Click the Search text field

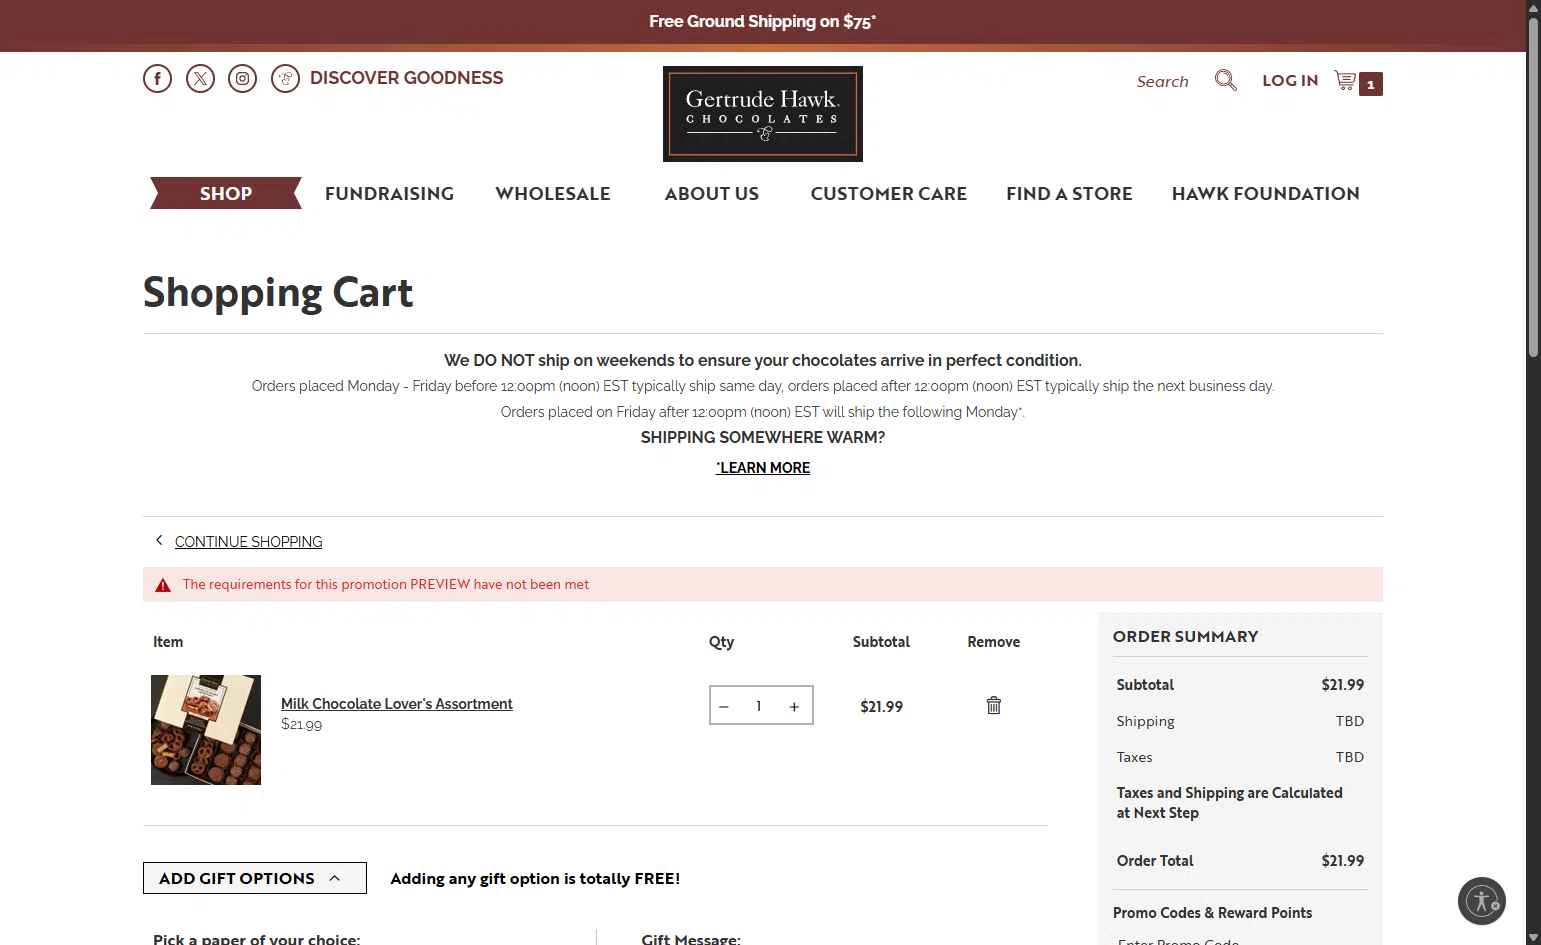(x=1162, y=81)
